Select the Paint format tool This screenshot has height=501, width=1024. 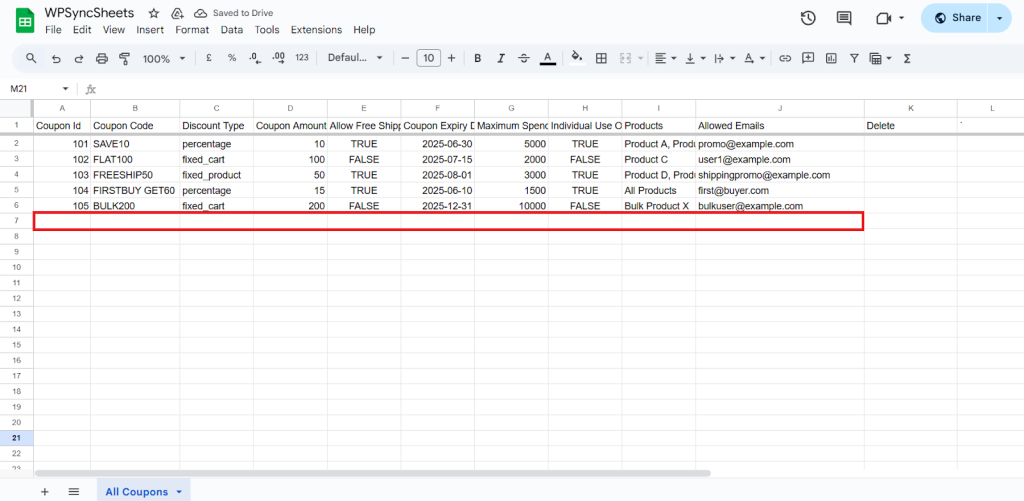[x=125, y=58]
